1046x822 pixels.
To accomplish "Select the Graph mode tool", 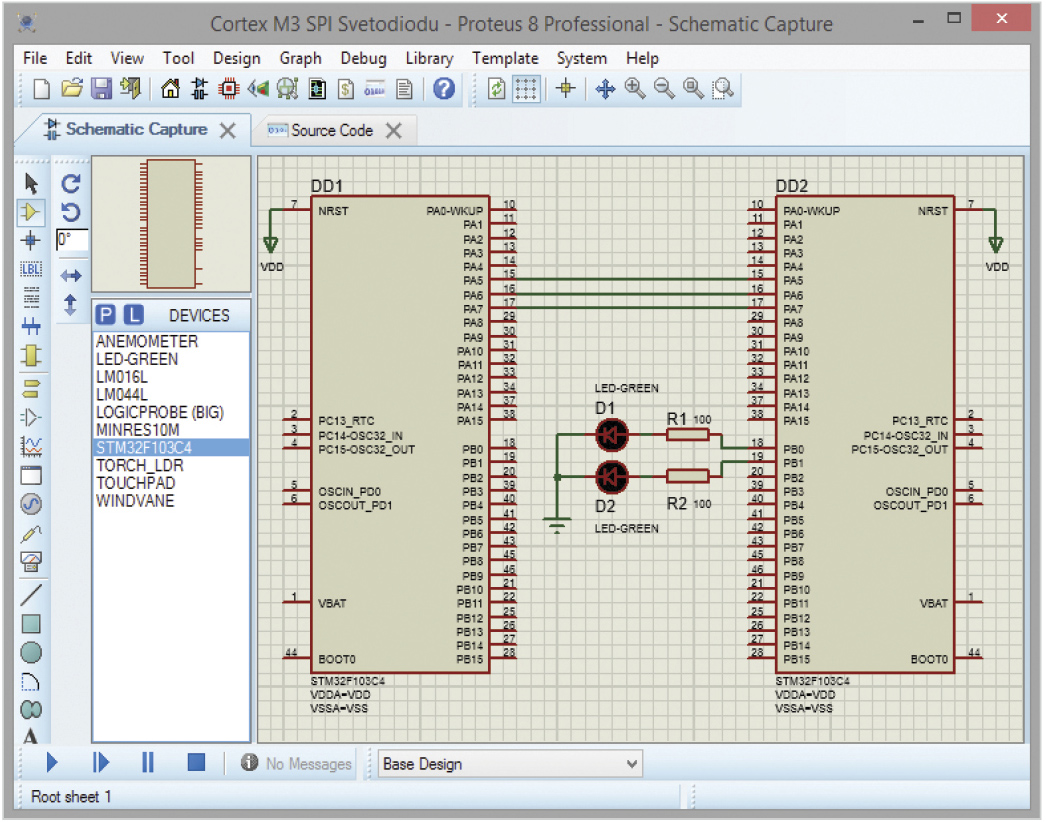I will point(31,446).
